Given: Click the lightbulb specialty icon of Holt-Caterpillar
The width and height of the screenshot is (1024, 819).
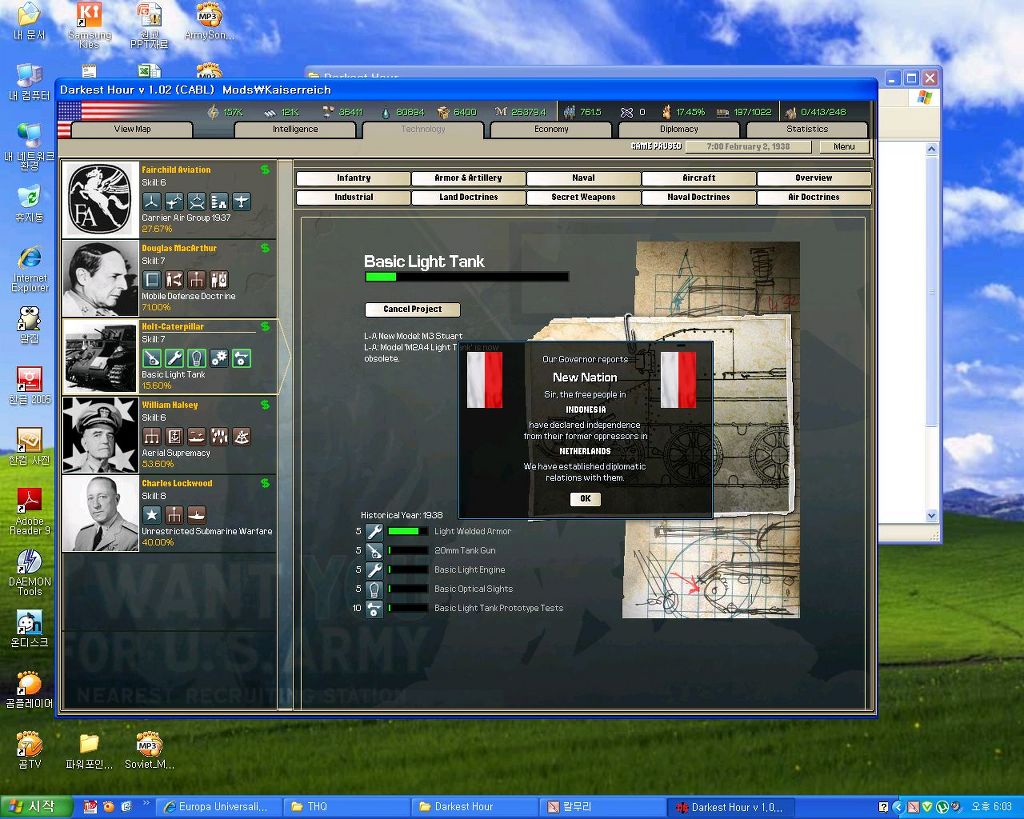Looking at the screenshot, I should point(197,358).
